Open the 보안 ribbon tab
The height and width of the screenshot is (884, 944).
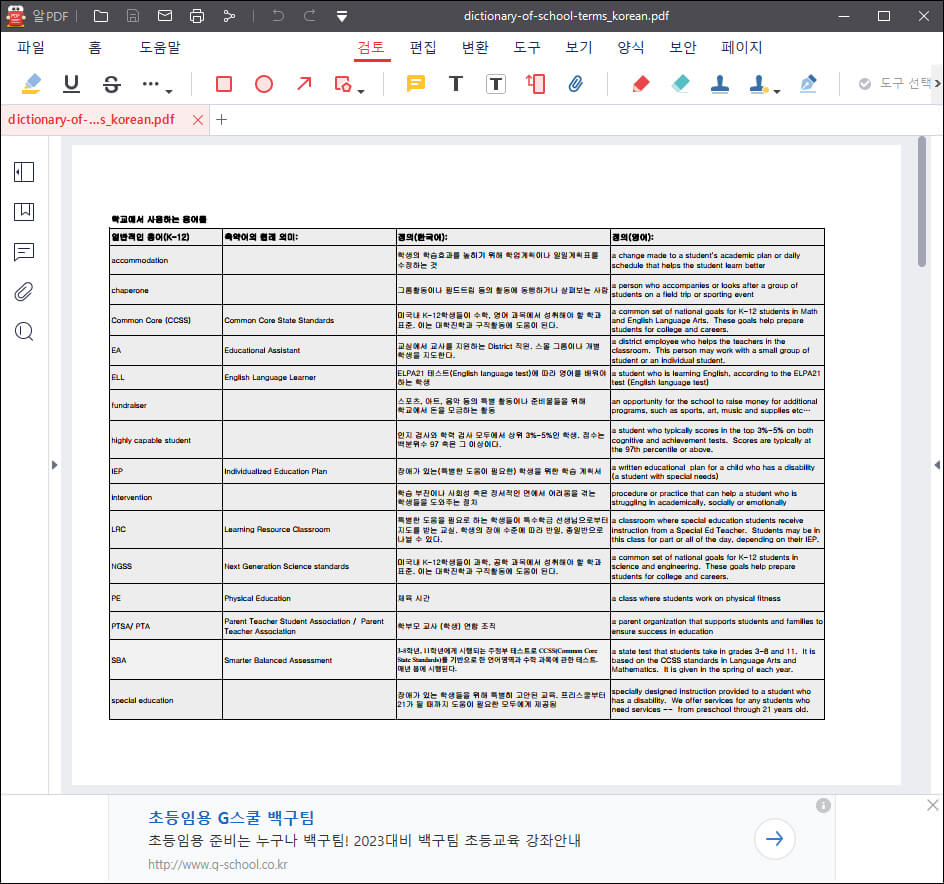click(x=683, y=47)
